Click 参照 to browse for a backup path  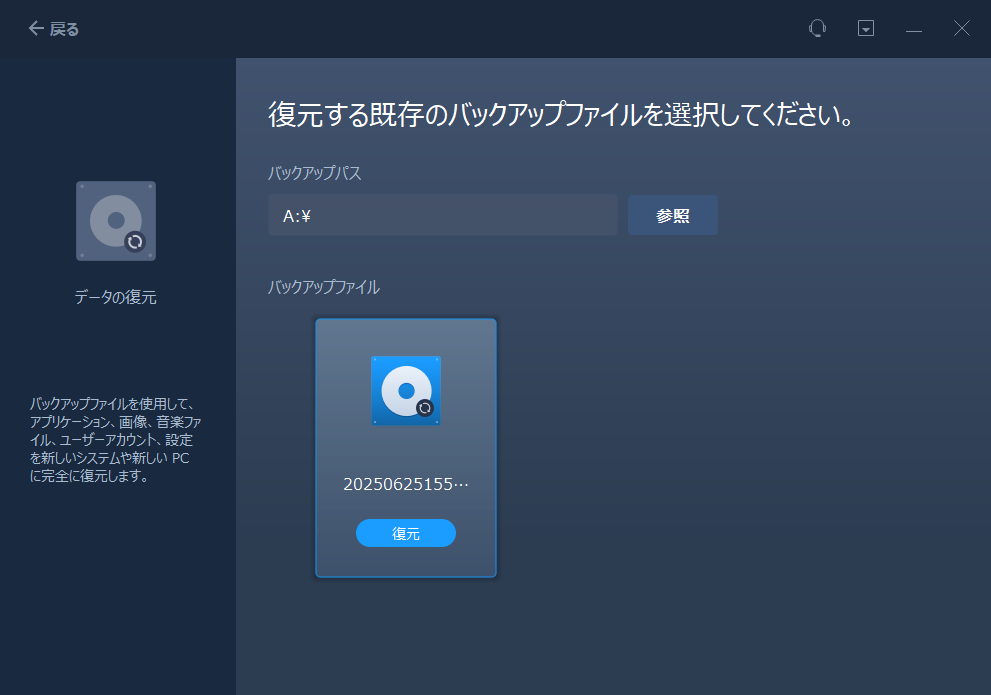click(x=672, y=215)
